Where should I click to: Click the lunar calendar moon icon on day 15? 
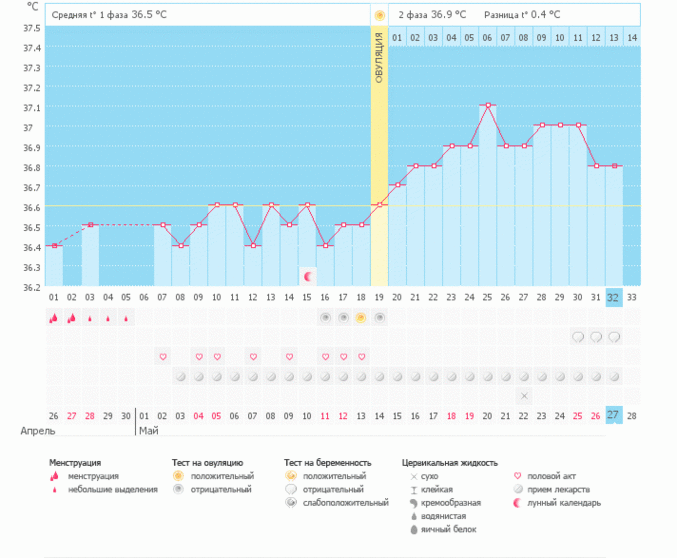point(308,275)
